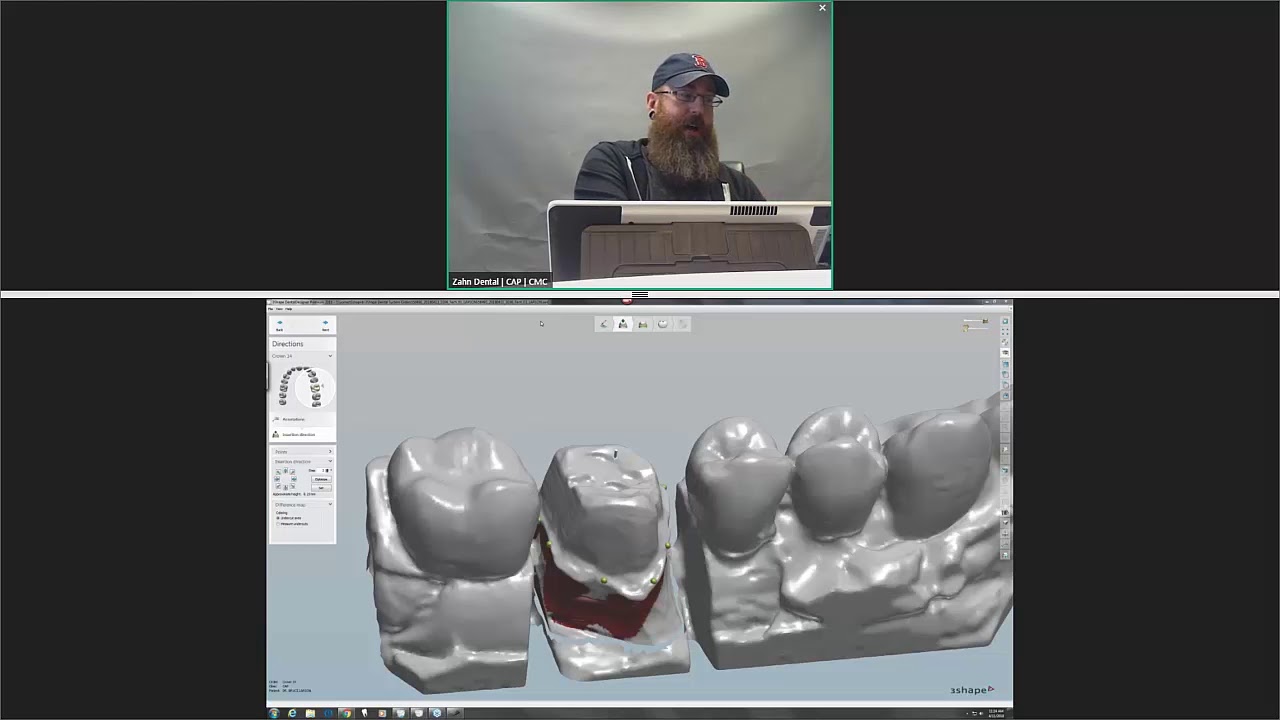Open File Explorer folder in taskbar
The image size is (1280, 720).
(x=310, y=713)
